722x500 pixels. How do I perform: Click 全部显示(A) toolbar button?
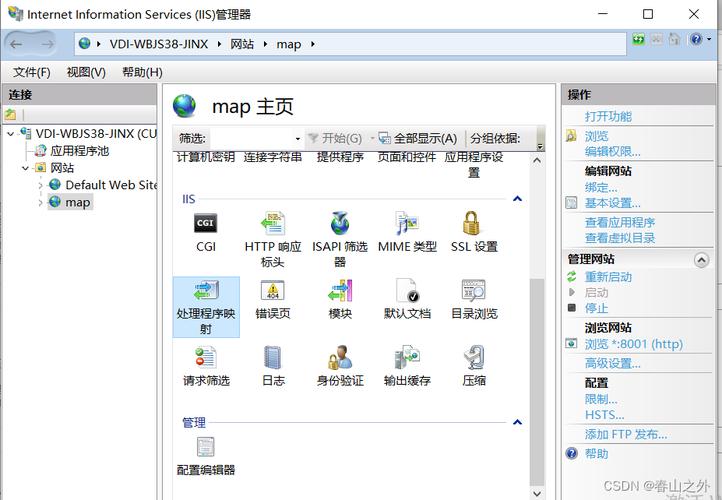pyautogui.click(x=418, y=139)
